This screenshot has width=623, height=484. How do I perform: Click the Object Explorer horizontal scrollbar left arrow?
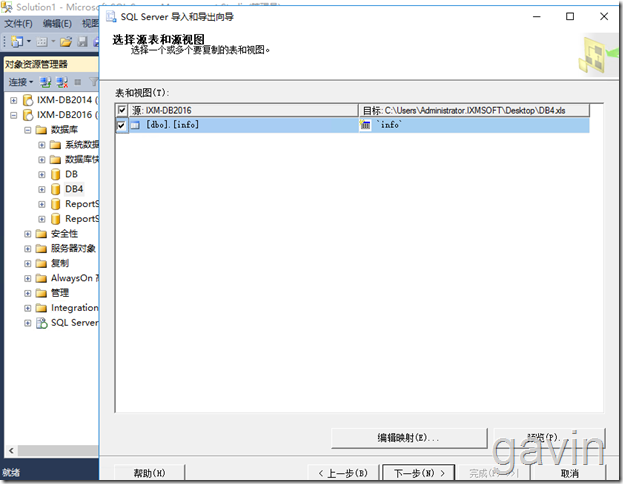point(11,451)
